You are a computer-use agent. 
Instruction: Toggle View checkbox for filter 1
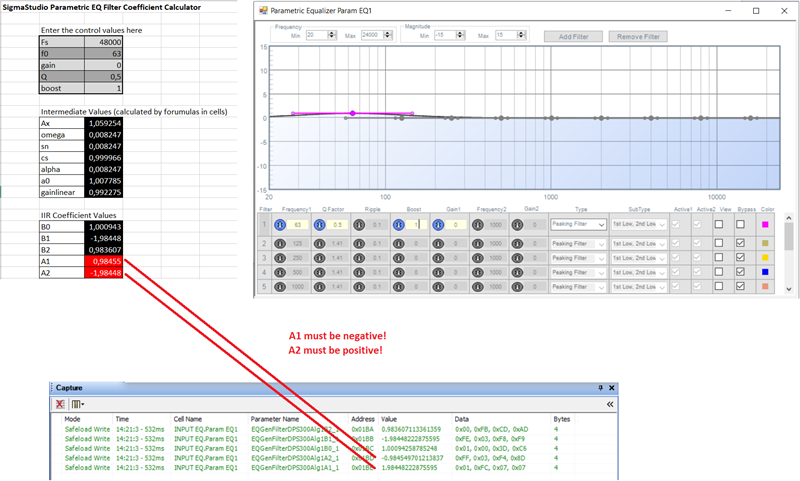(718, 224)
